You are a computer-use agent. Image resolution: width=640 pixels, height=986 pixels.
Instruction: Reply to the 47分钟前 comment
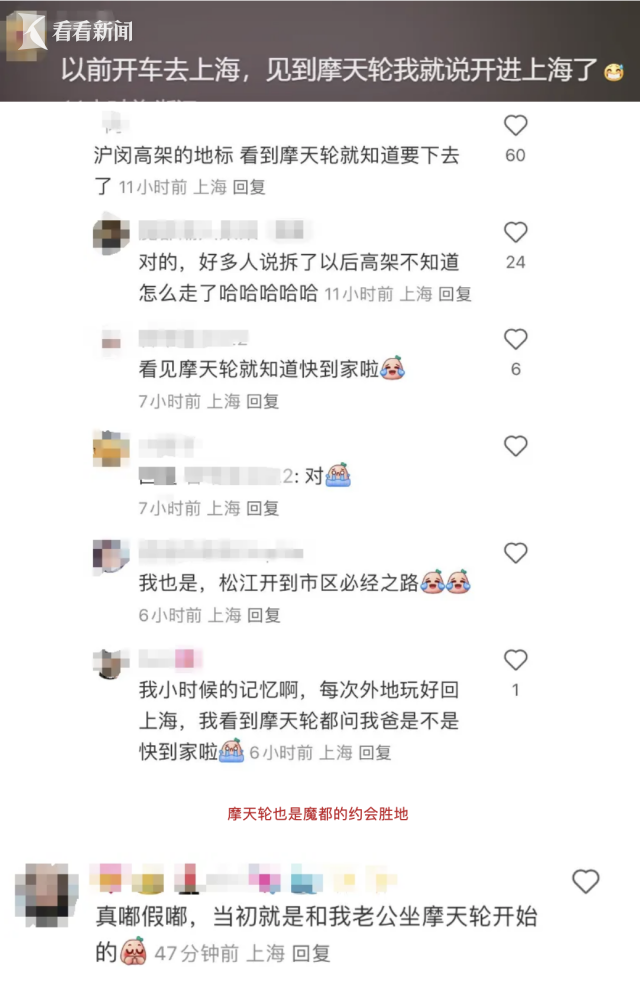311,953
